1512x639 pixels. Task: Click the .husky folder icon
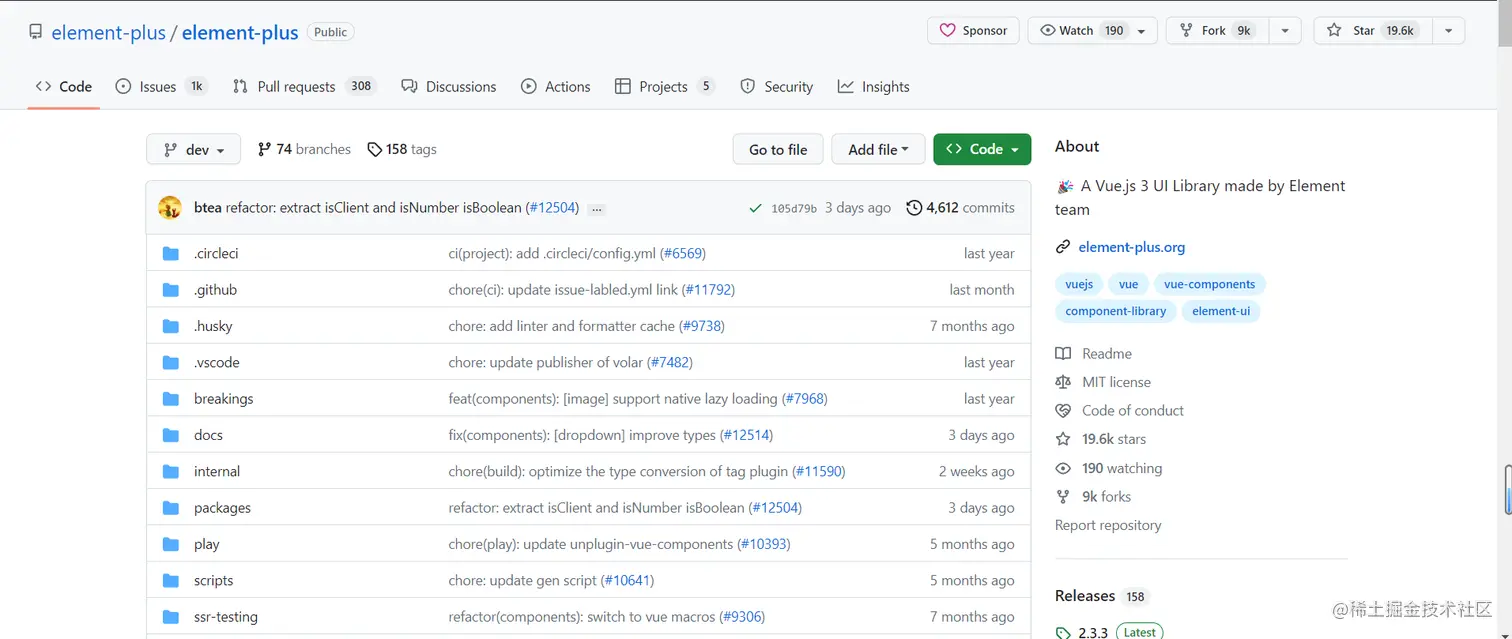[x=171, y=326]
